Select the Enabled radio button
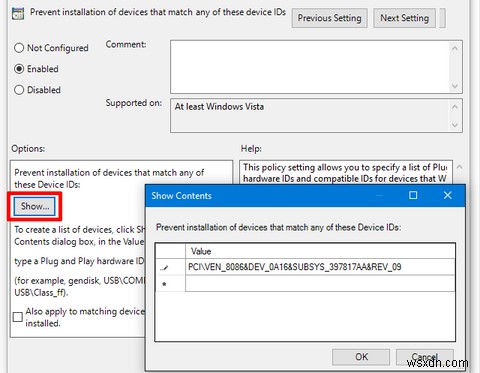The width and height of the screenshot is (480, 373). click(19, 69)
